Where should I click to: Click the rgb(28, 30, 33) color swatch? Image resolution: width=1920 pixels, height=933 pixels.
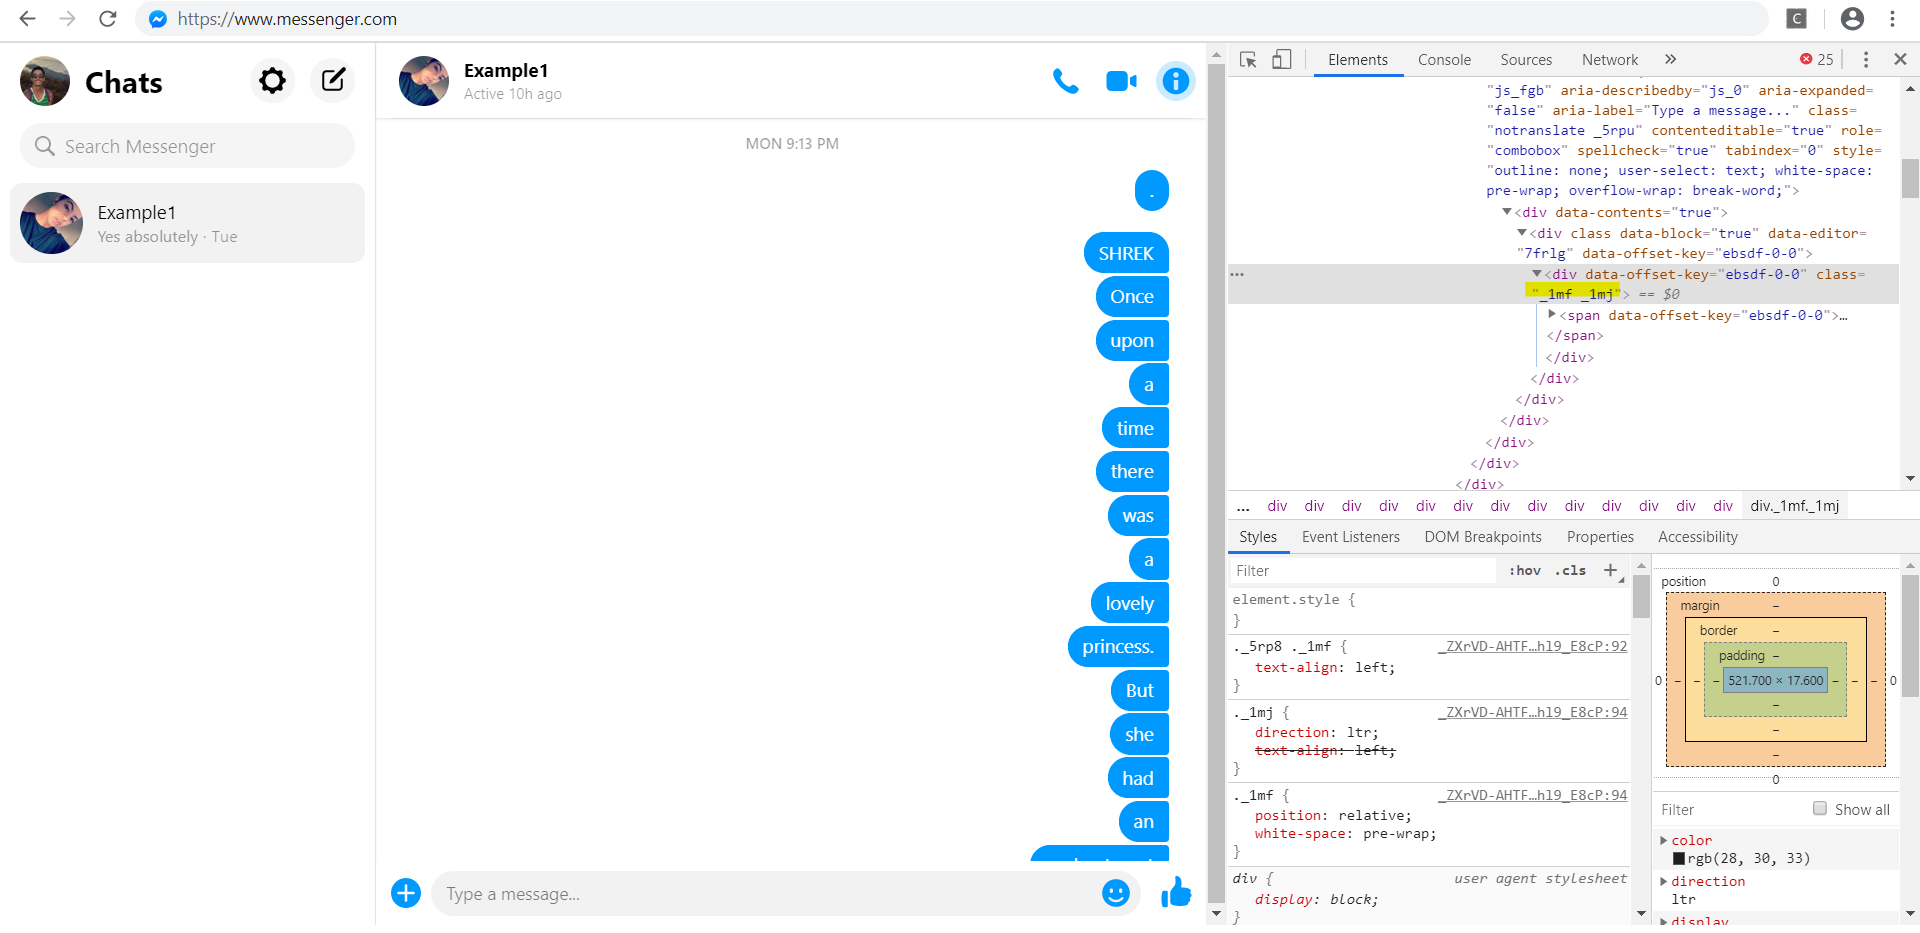pos(1681,858)
